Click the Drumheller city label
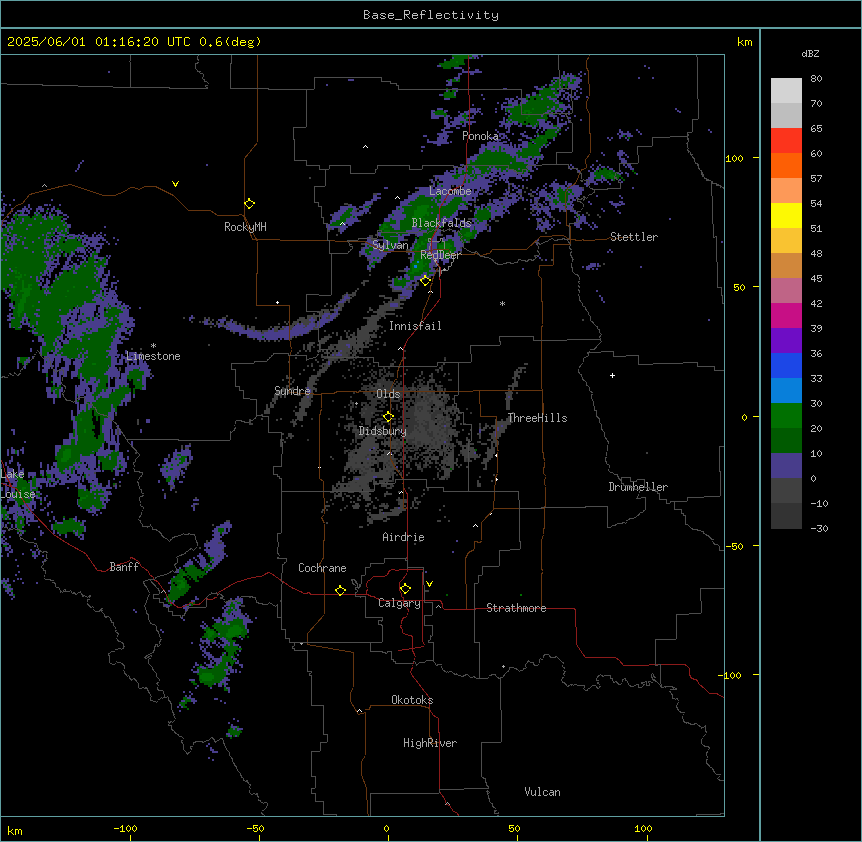The width and height of the screenshot is (862, 842). 638,487
